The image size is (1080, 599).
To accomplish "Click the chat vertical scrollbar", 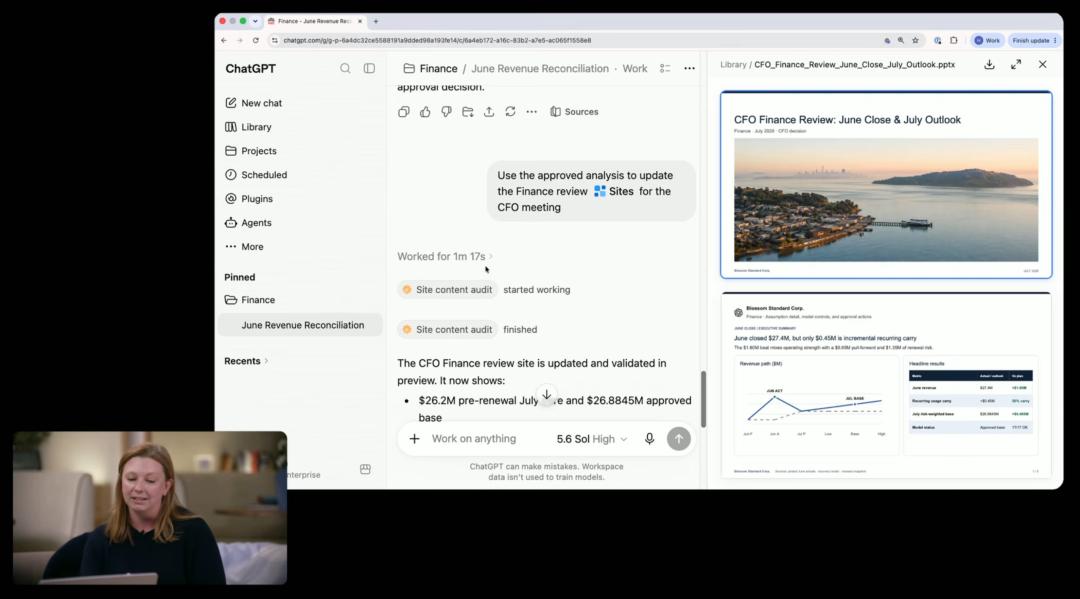I will coord(703,399).
